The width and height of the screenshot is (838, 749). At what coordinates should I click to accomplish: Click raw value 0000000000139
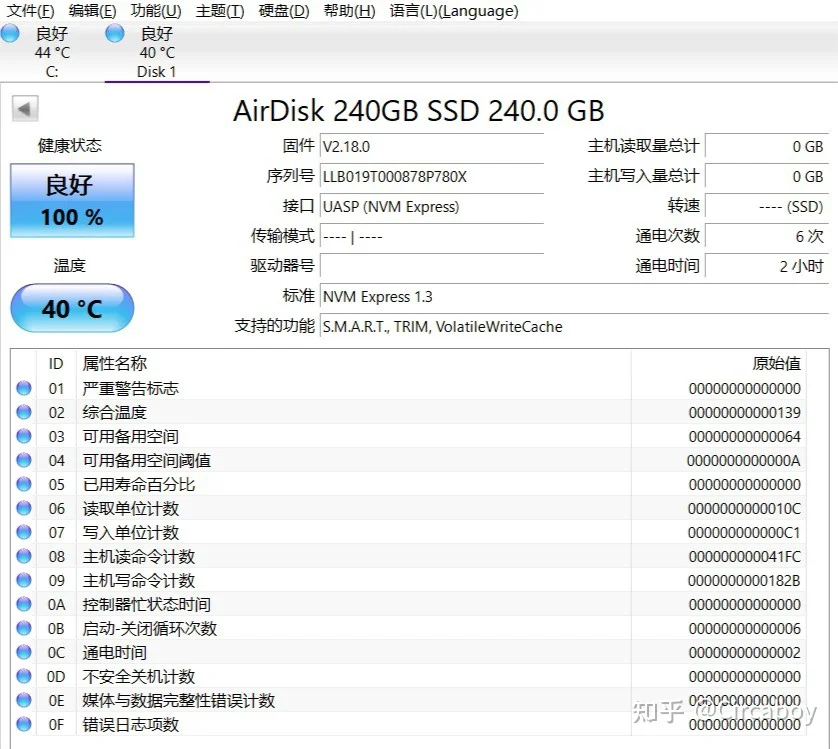pos(744,412)
